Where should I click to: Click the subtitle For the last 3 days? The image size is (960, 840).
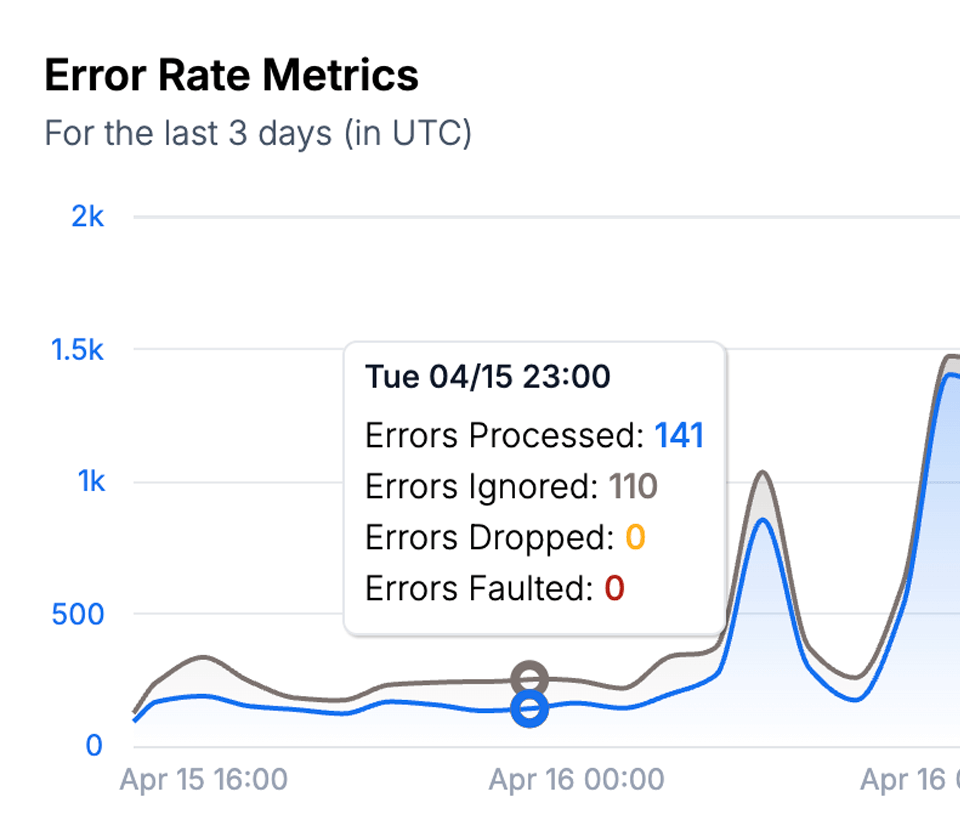coord(258,133)
